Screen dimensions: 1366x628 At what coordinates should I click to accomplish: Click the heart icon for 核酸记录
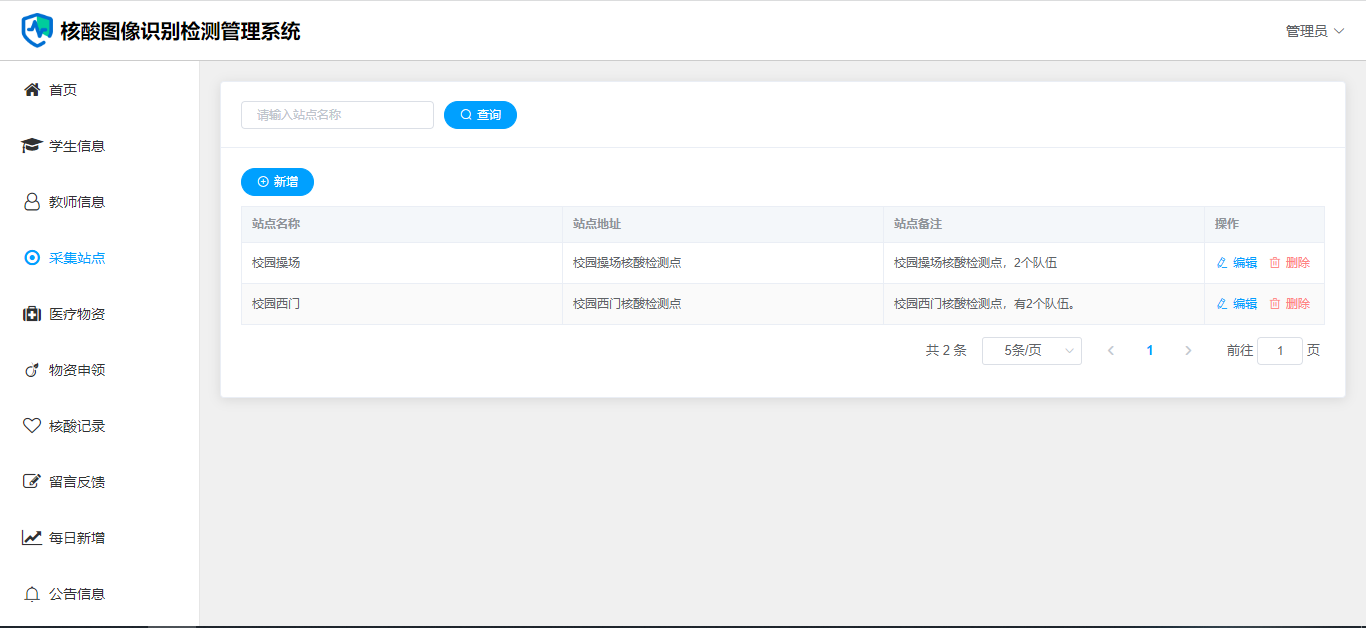(x=32, y=426)
